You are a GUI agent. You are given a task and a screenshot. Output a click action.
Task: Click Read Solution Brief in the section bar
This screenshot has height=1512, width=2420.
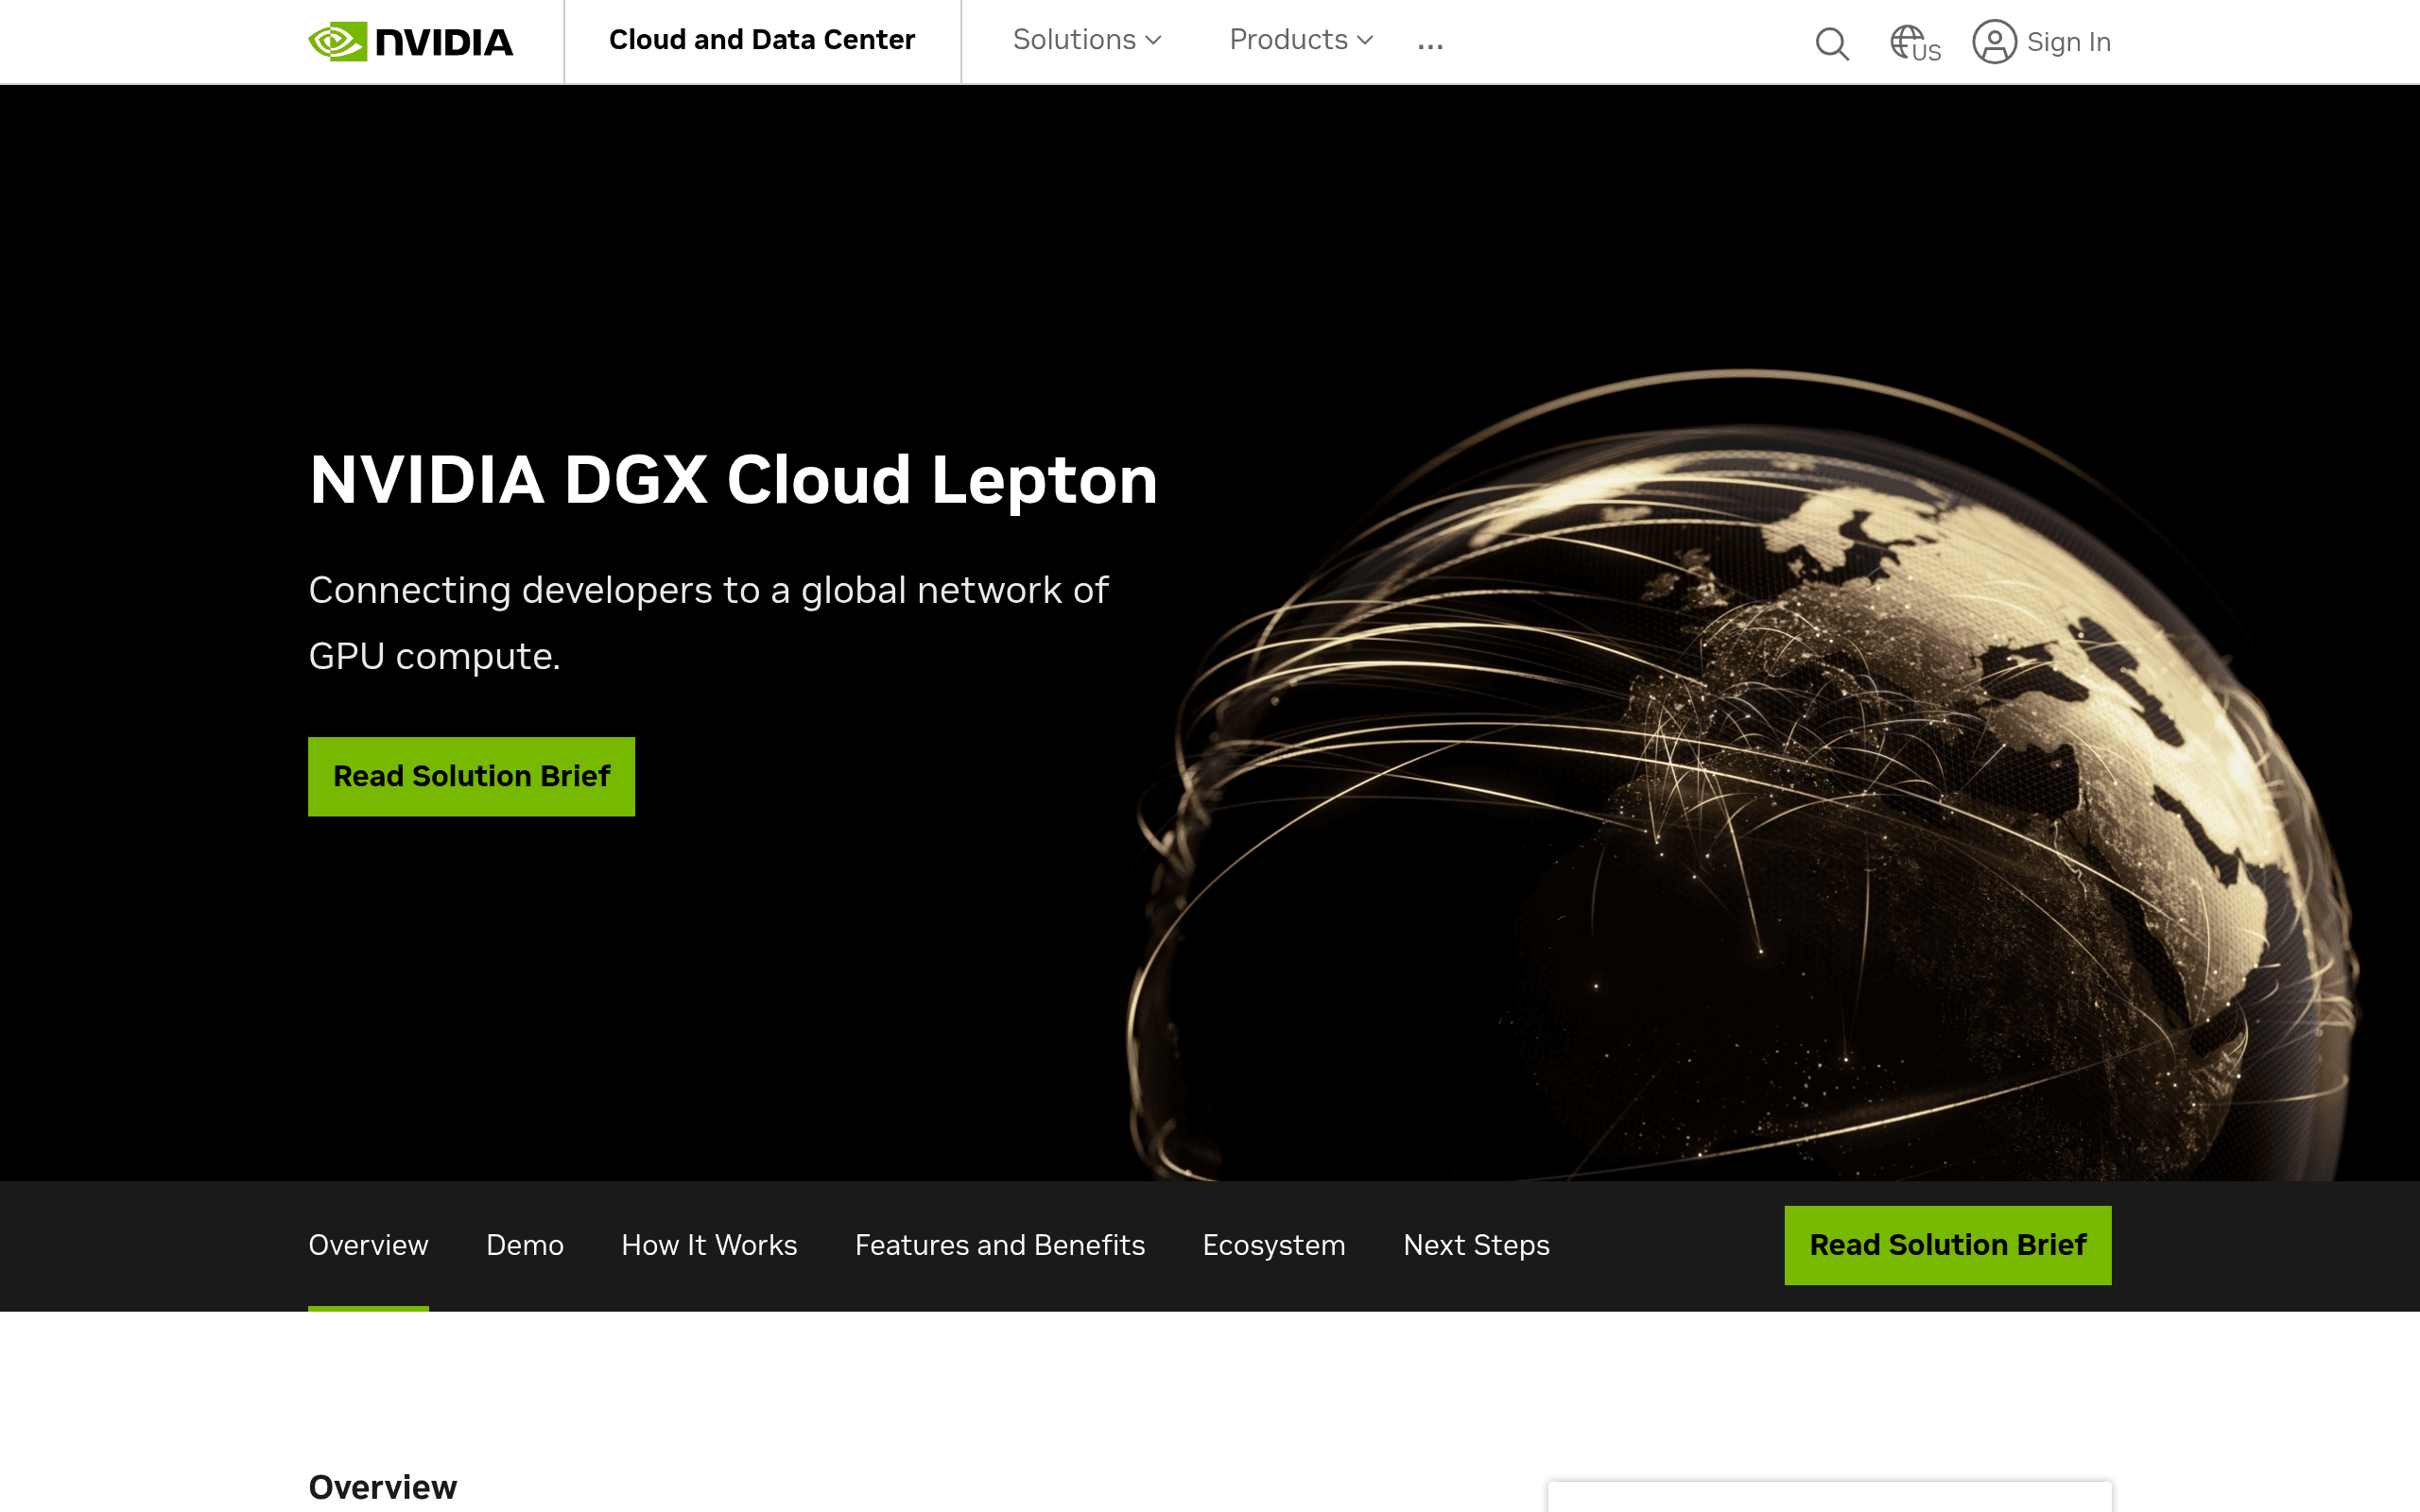pos(1948,1245)
